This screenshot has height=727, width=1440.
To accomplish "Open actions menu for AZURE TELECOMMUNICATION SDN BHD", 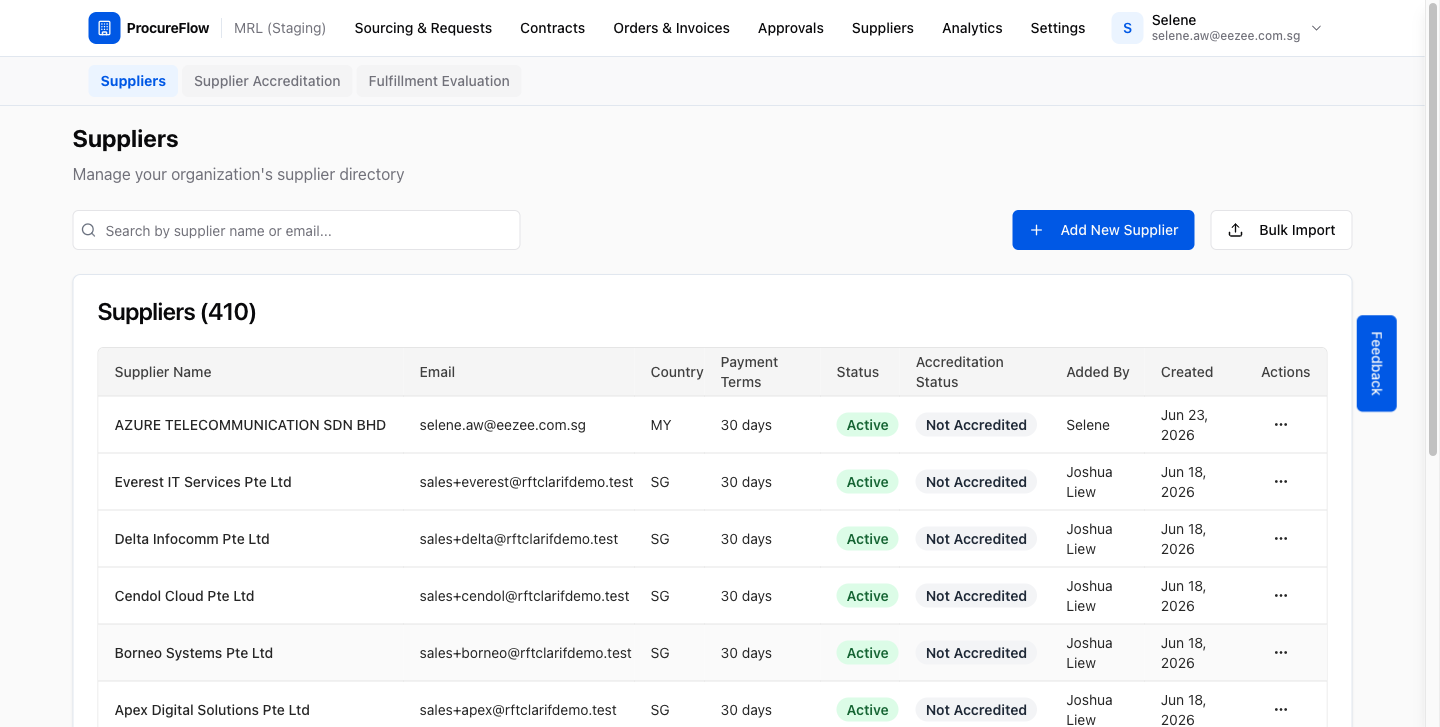I will [x=1280, y=425].
